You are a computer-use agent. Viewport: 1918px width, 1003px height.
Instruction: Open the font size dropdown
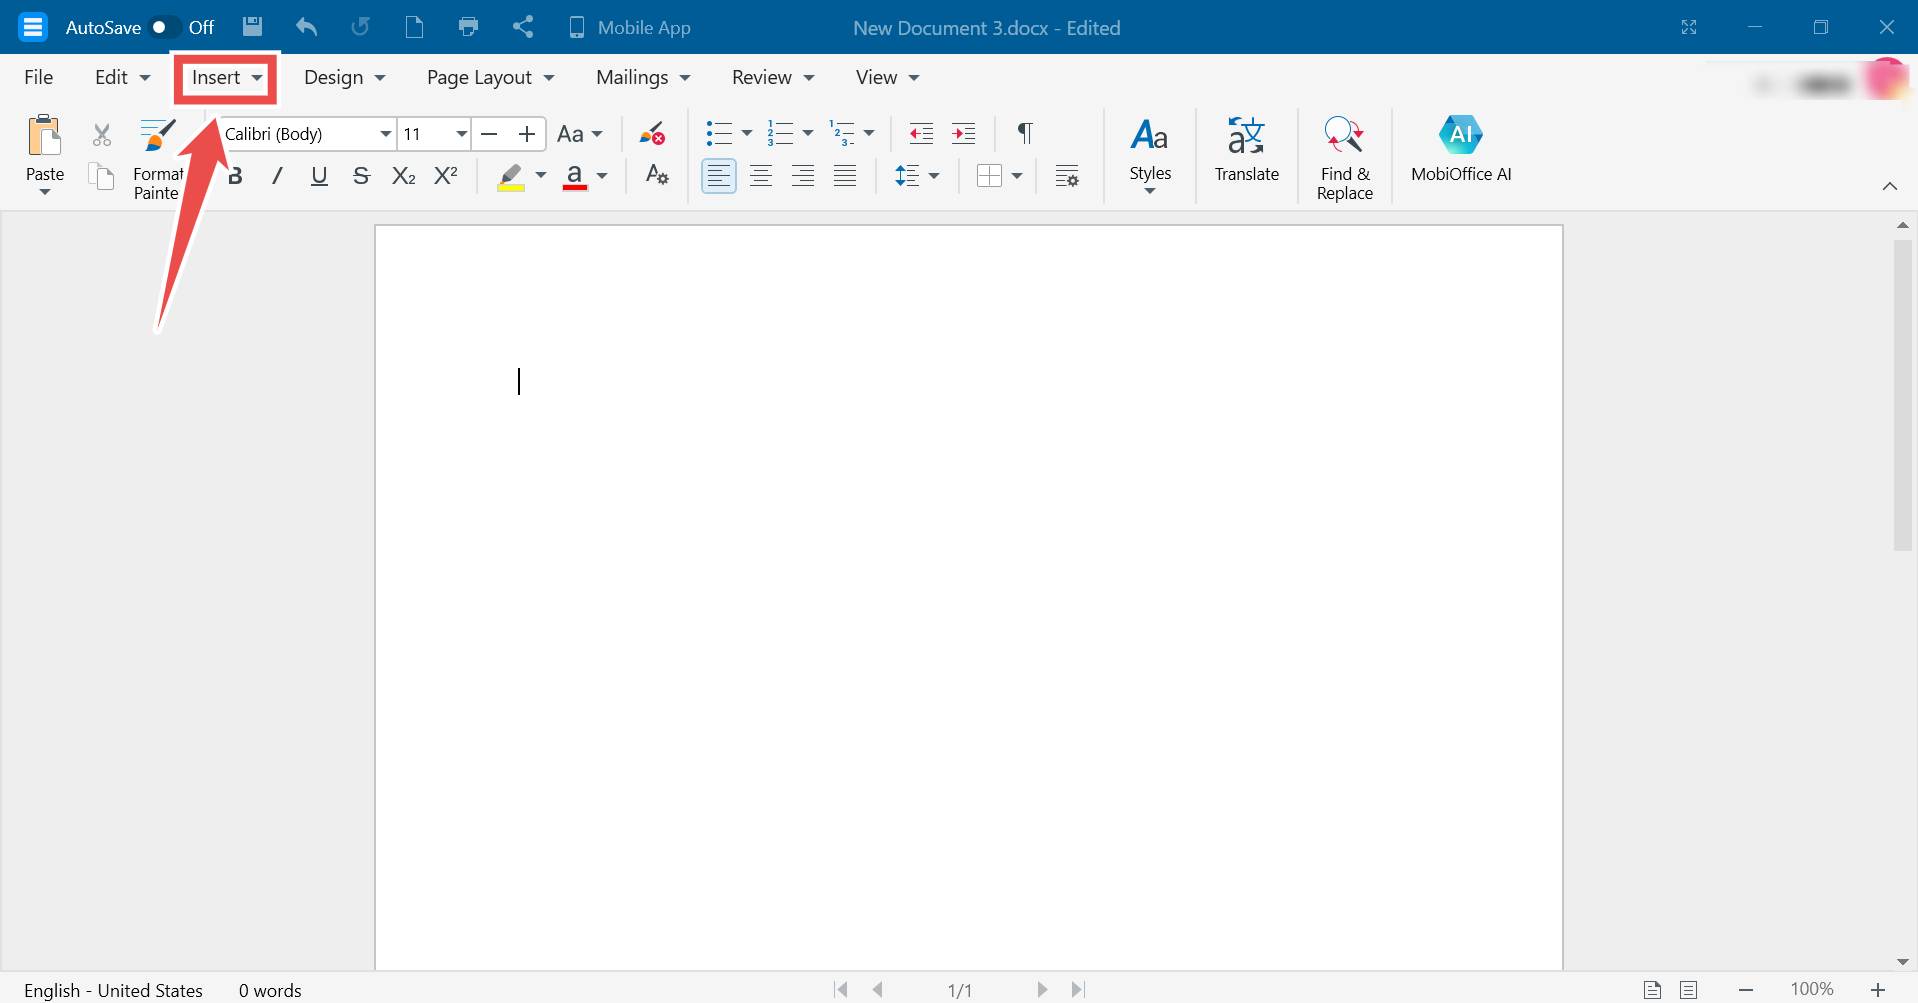[x=461, y=134]
